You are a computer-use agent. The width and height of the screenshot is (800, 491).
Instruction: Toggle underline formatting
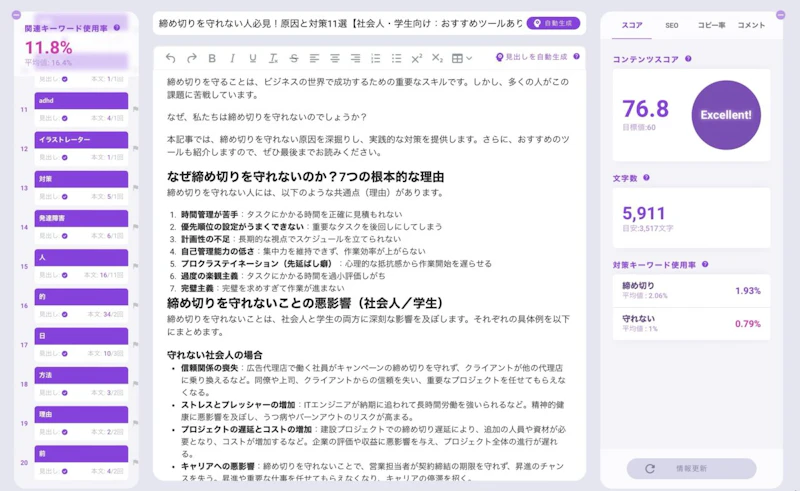(253, 59)
